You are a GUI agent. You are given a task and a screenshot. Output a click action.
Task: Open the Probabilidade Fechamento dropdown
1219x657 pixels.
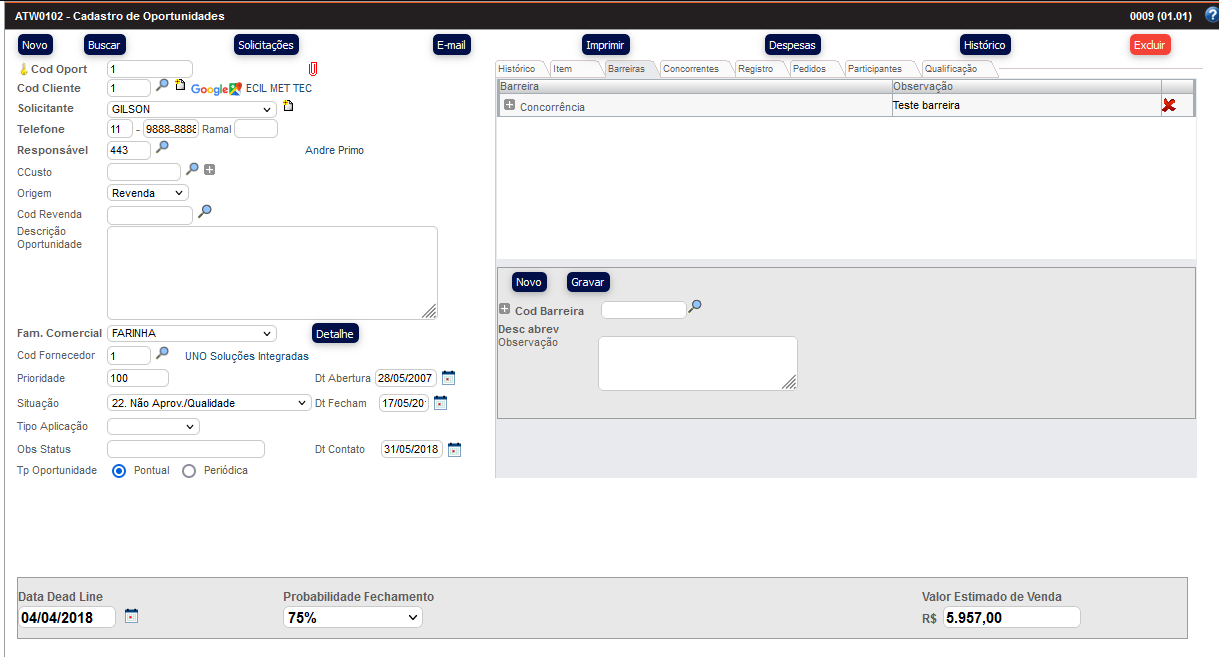click(352, 618)
